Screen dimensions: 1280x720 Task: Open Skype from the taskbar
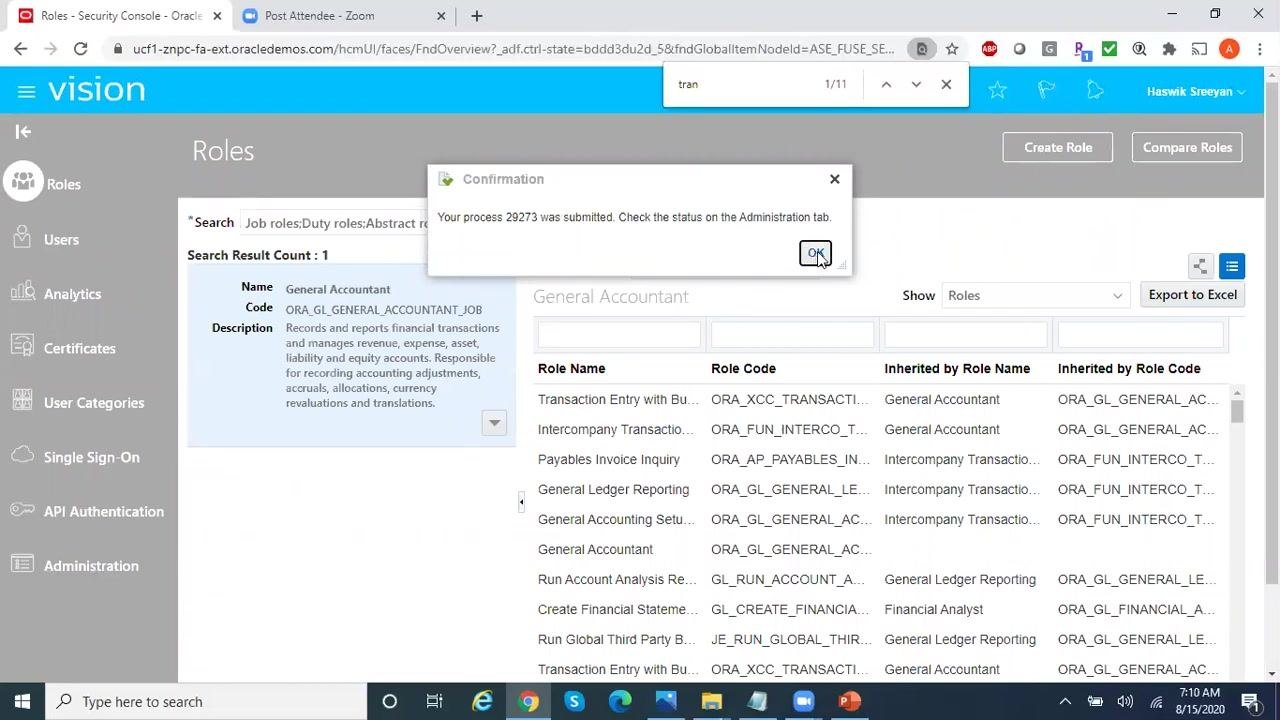pyautogui.click(x=574, y=701)
